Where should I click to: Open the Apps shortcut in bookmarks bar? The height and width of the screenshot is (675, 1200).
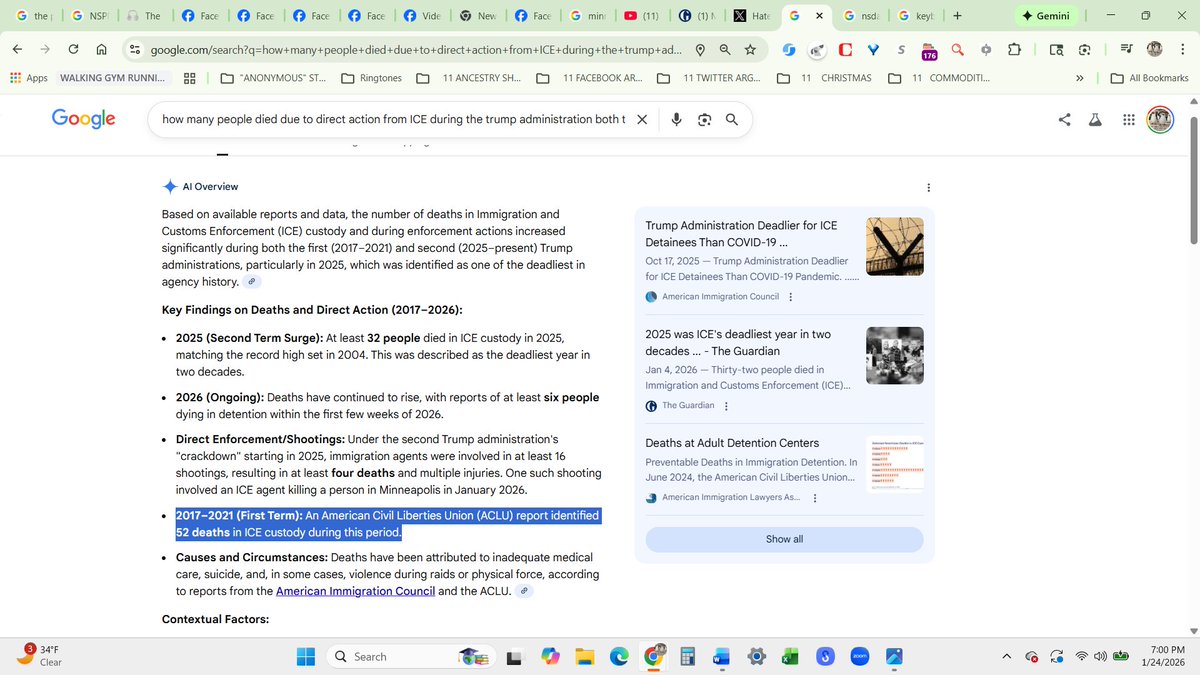[x=28, y=78]
